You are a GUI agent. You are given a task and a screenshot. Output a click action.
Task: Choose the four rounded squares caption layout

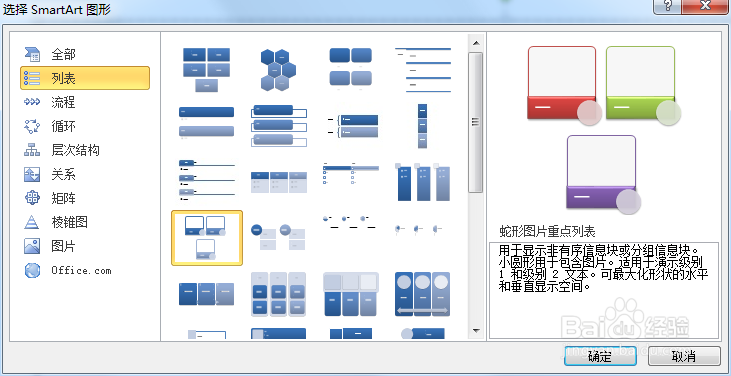point(351,68)
